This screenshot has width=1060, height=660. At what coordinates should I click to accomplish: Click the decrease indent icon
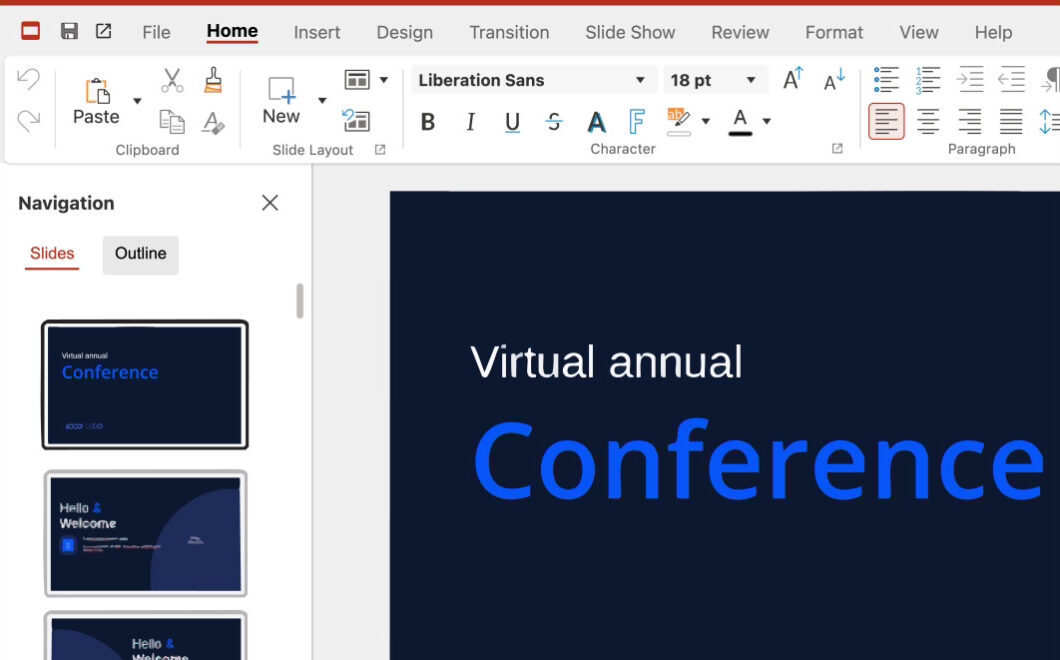(1011, 80)
